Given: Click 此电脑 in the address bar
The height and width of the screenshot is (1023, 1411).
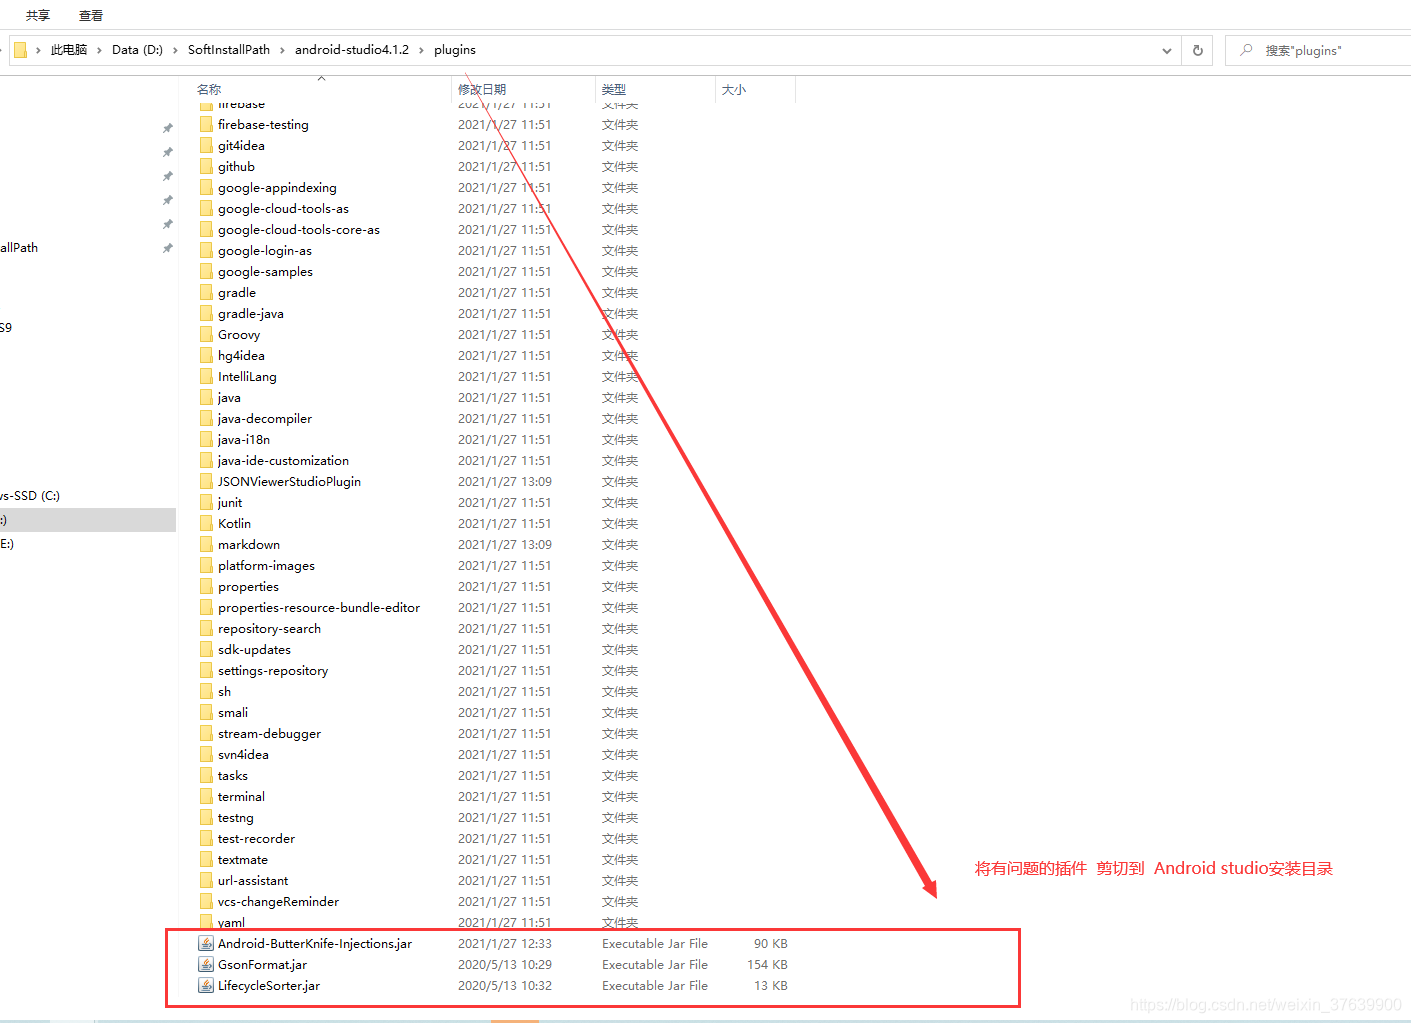Looking at the screenshot, I should tap(69, 50).
